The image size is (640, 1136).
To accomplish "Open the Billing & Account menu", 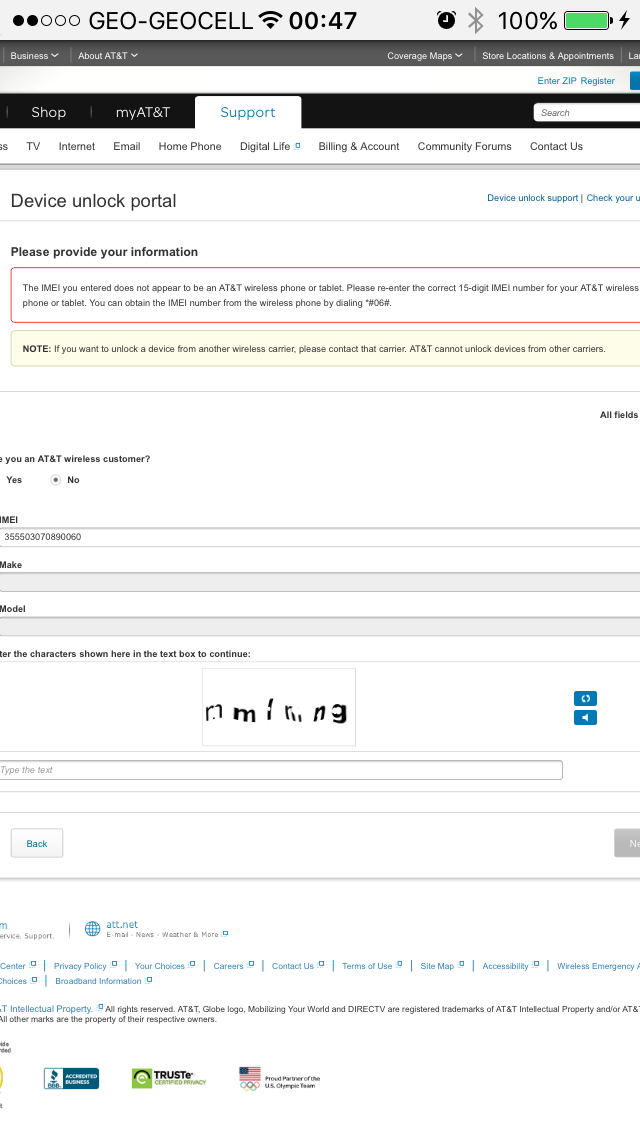I will tap(359, 146).
